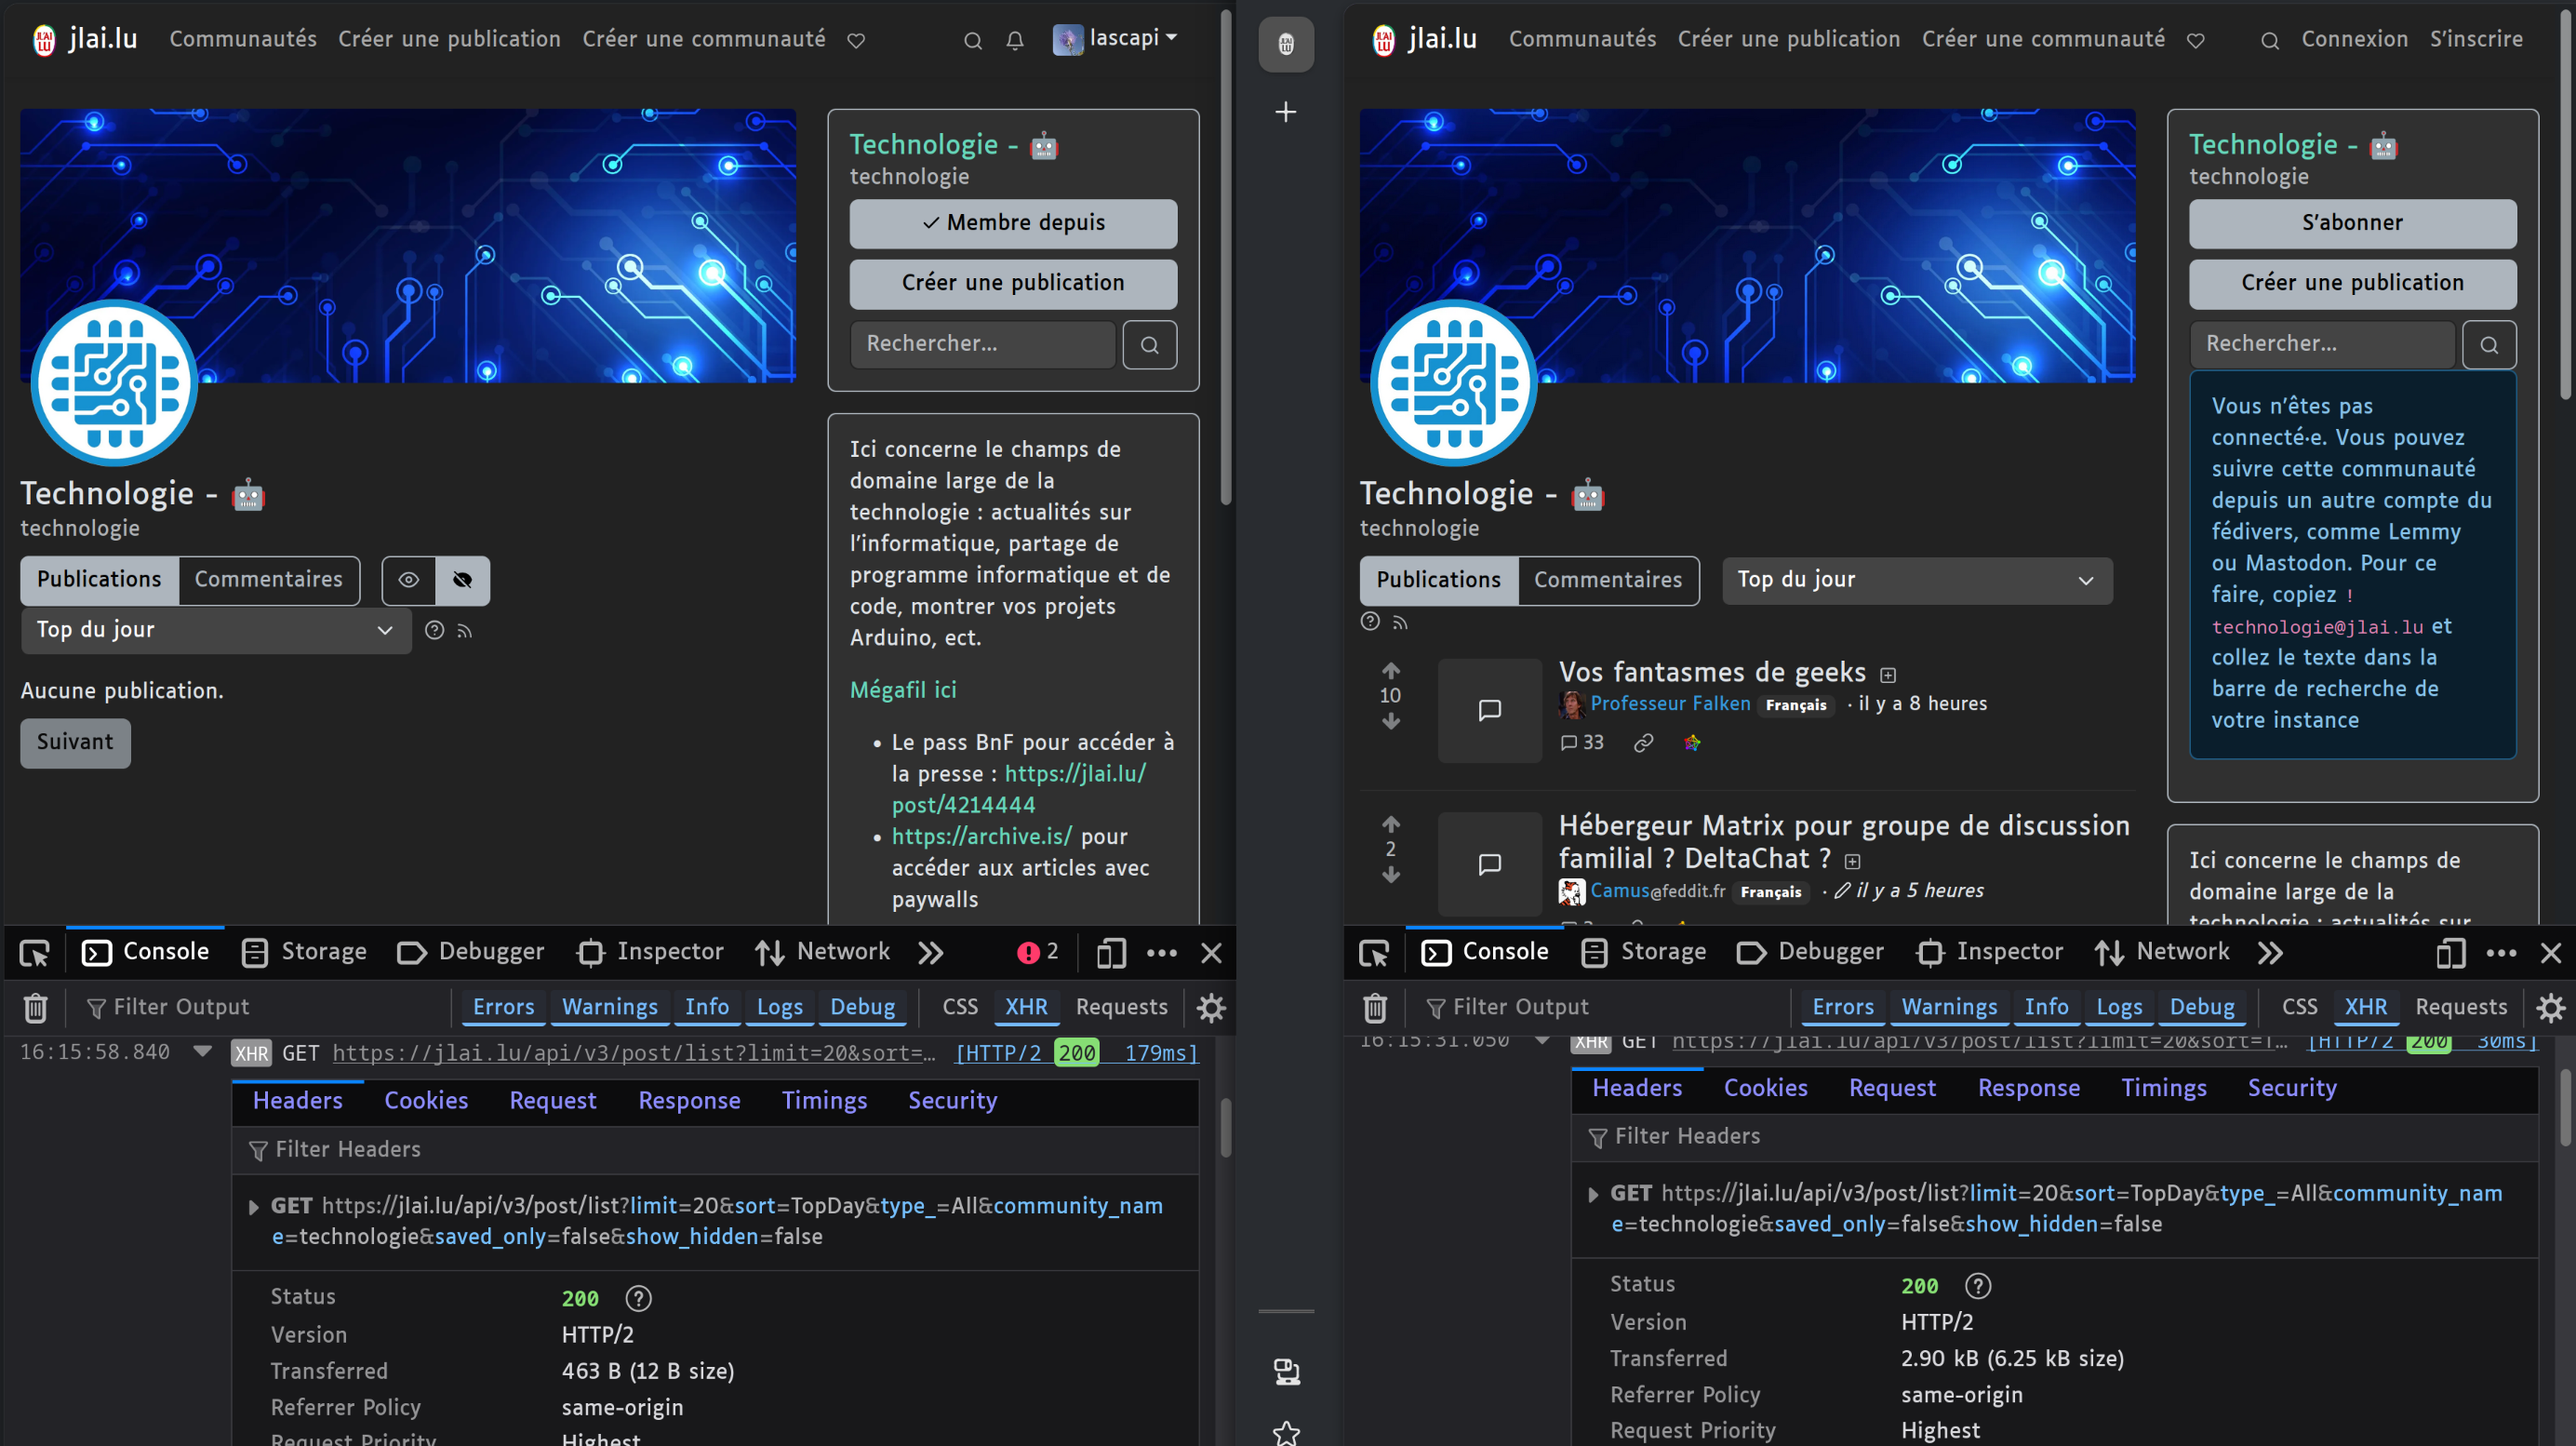This screenshot has height=1446, width=2576.
Task: Toggle hide posts crossed-eye icon
Action: point(462,580)
